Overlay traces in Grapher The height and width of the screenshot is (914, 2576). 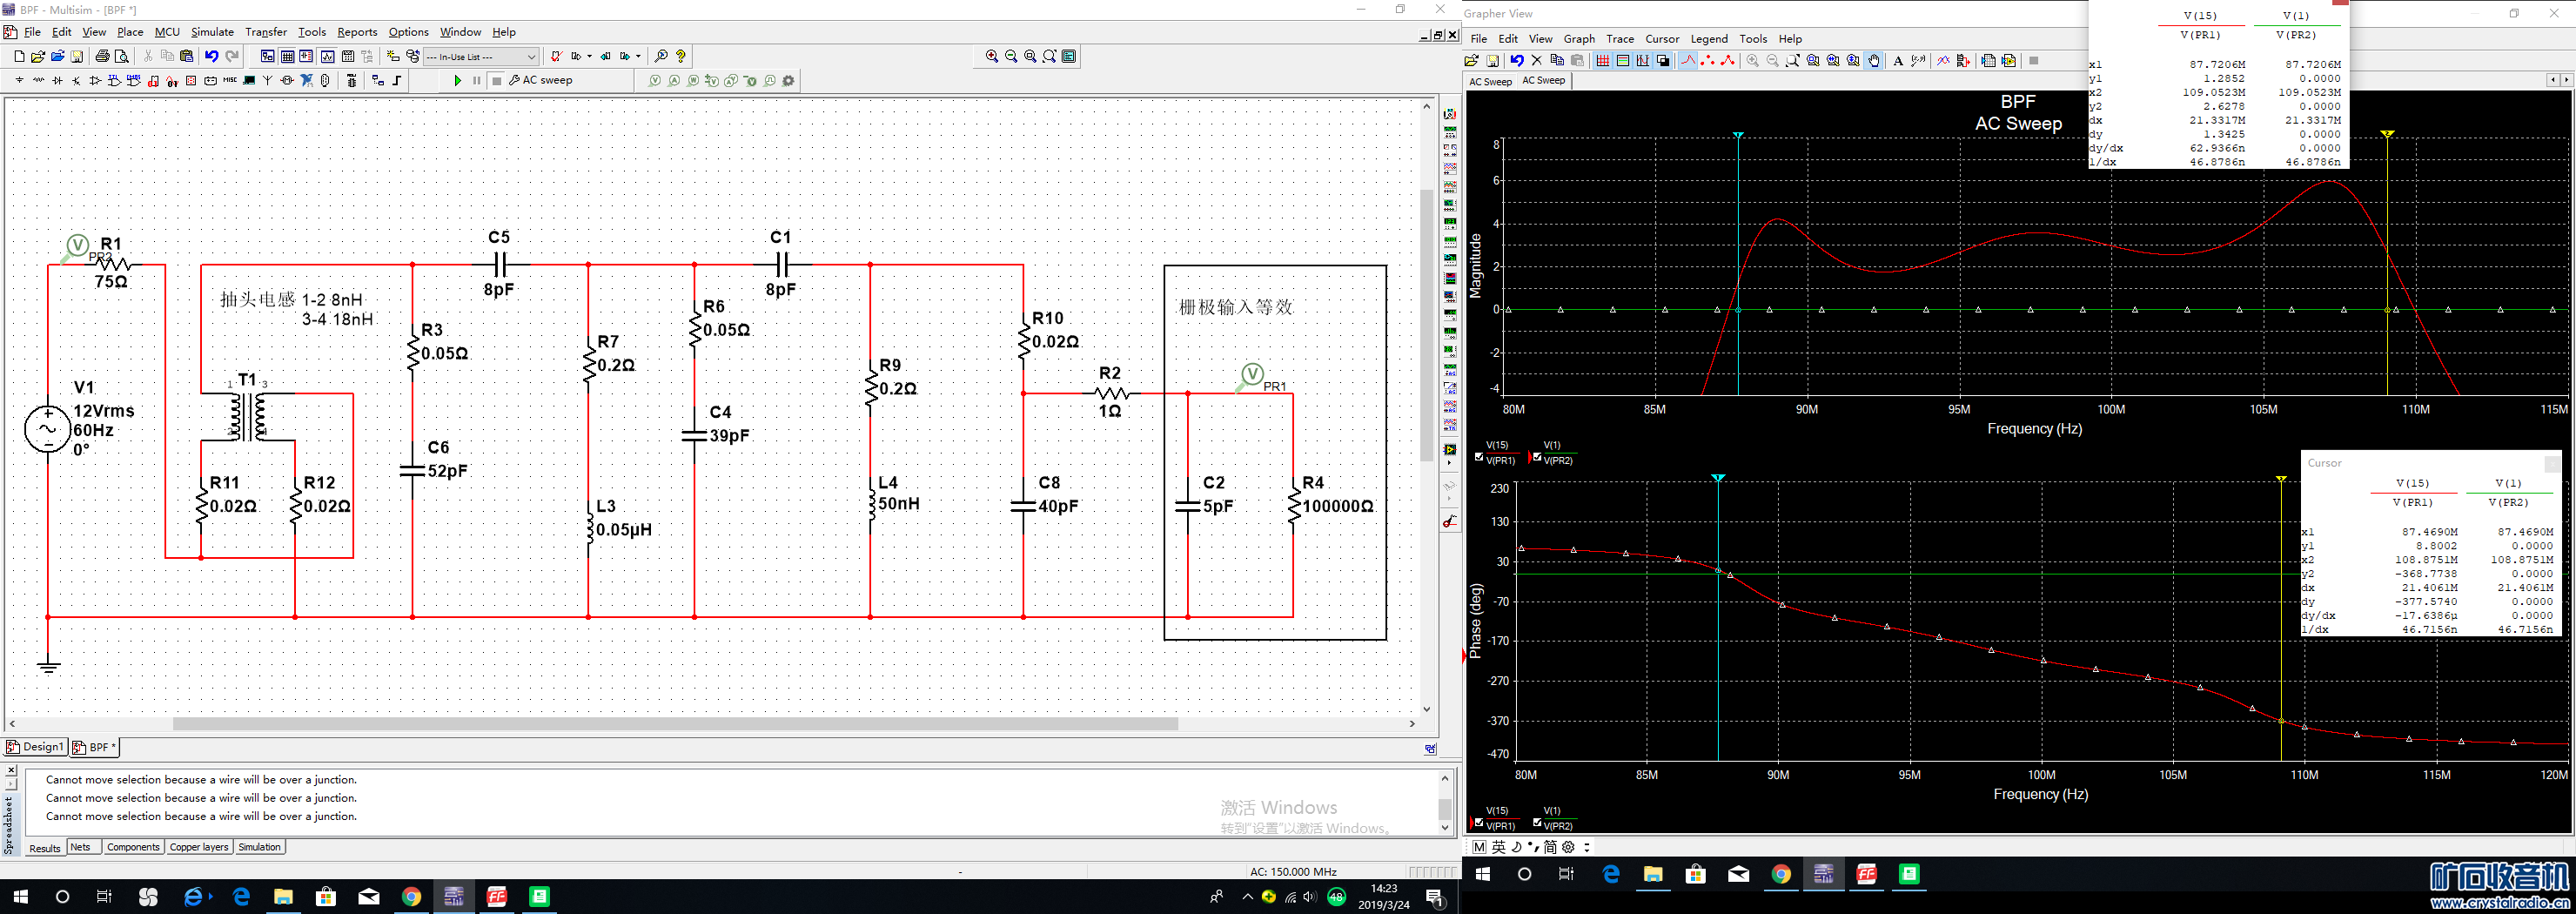[1943, 61]
